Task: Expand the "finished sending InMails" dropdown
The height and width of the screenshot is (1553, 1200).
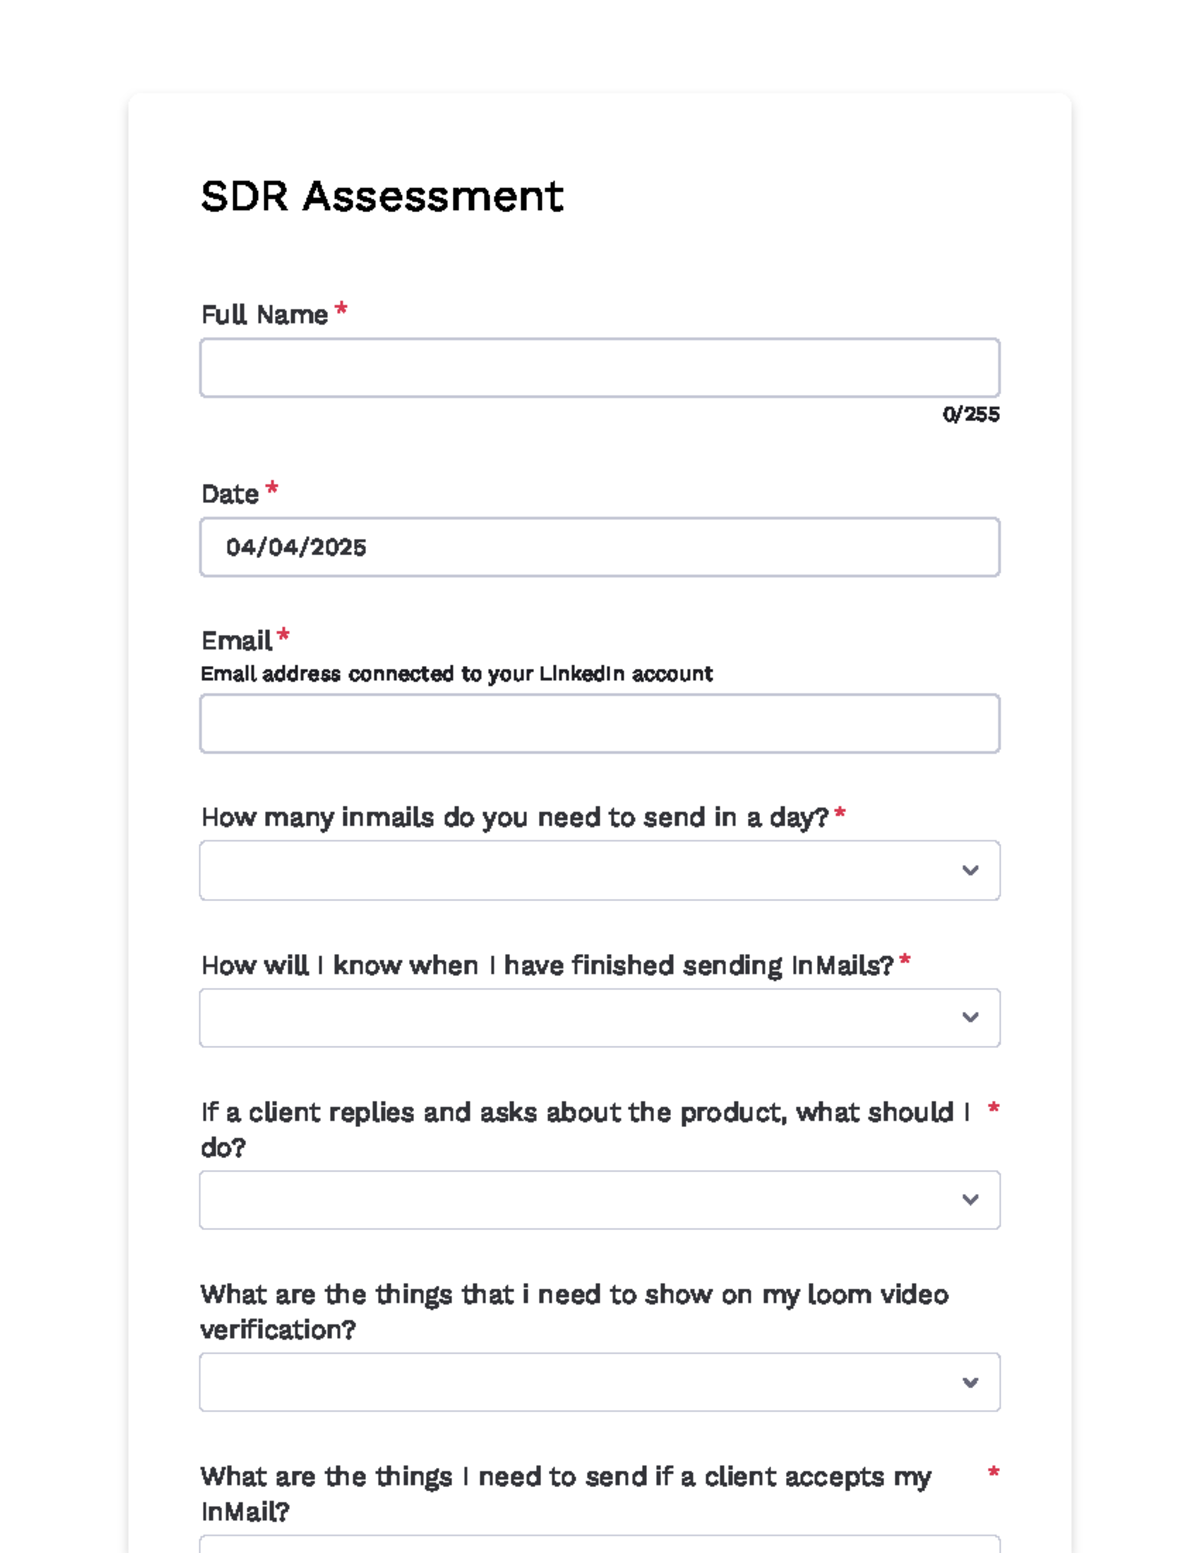Action: [600, 1017]
